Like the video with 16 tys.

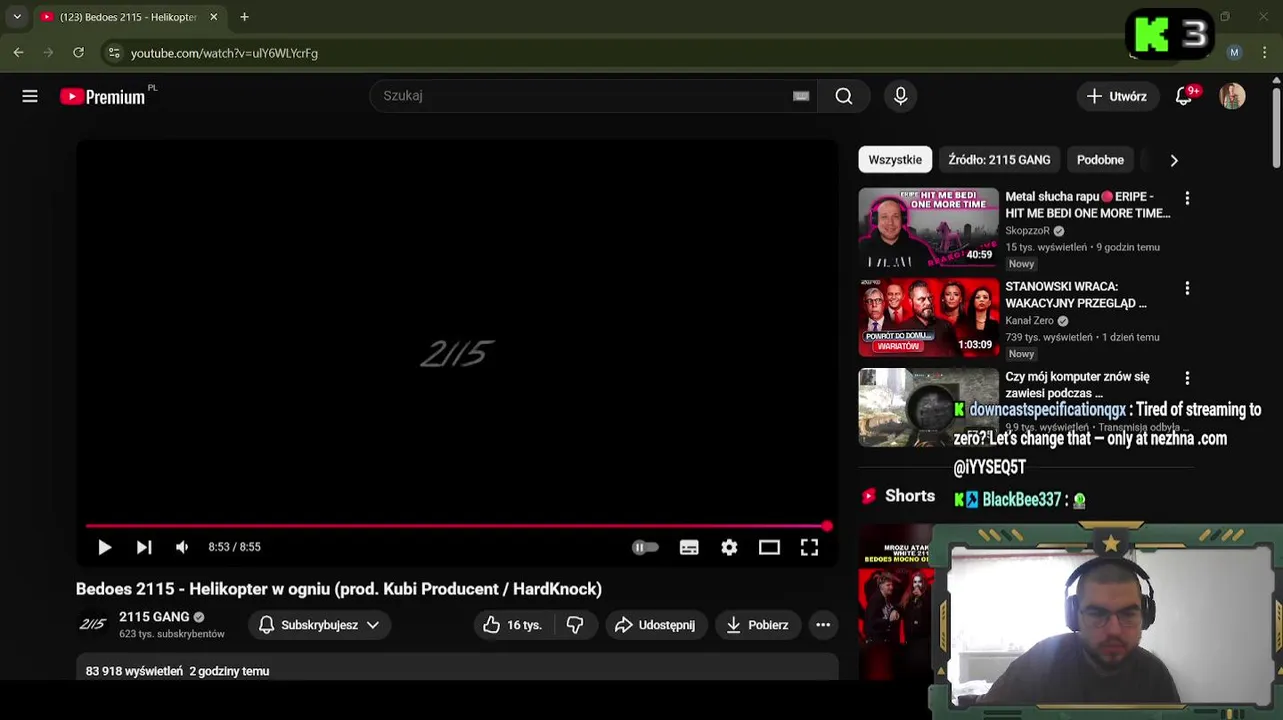[x=512, y=625]
